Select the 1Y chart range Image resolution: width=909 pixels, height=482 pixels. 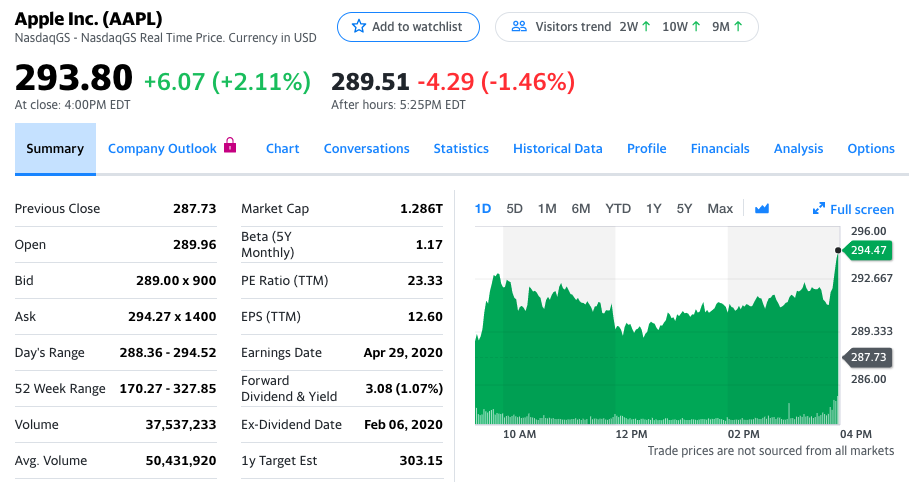point(653,209)
